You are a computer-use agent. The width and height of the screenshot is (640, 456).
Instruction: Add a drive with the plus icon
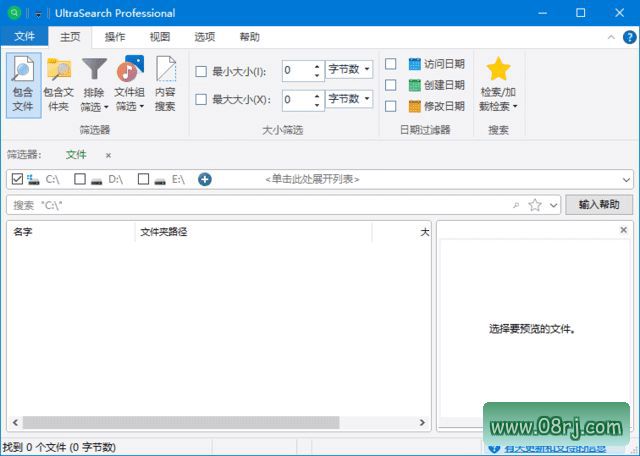204,179
